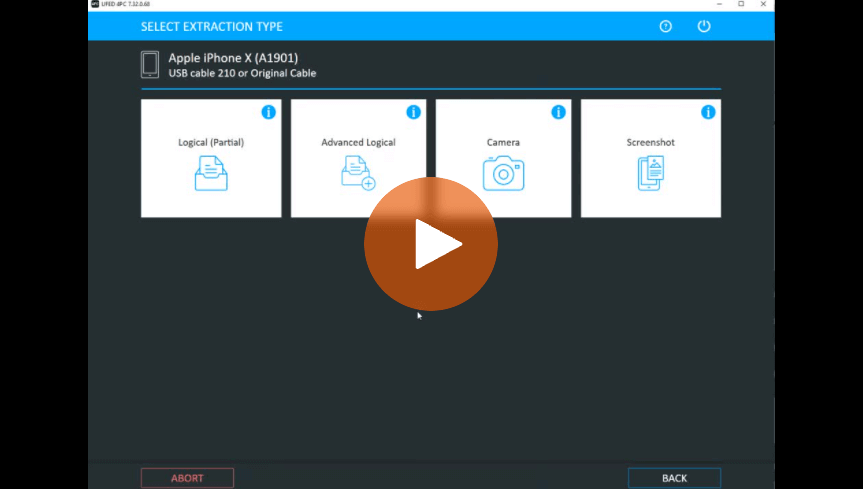The width and height of the screenshot is (863, 489).
Task: Click the camera icon in Camera tile
Action: tap(503, 174)
